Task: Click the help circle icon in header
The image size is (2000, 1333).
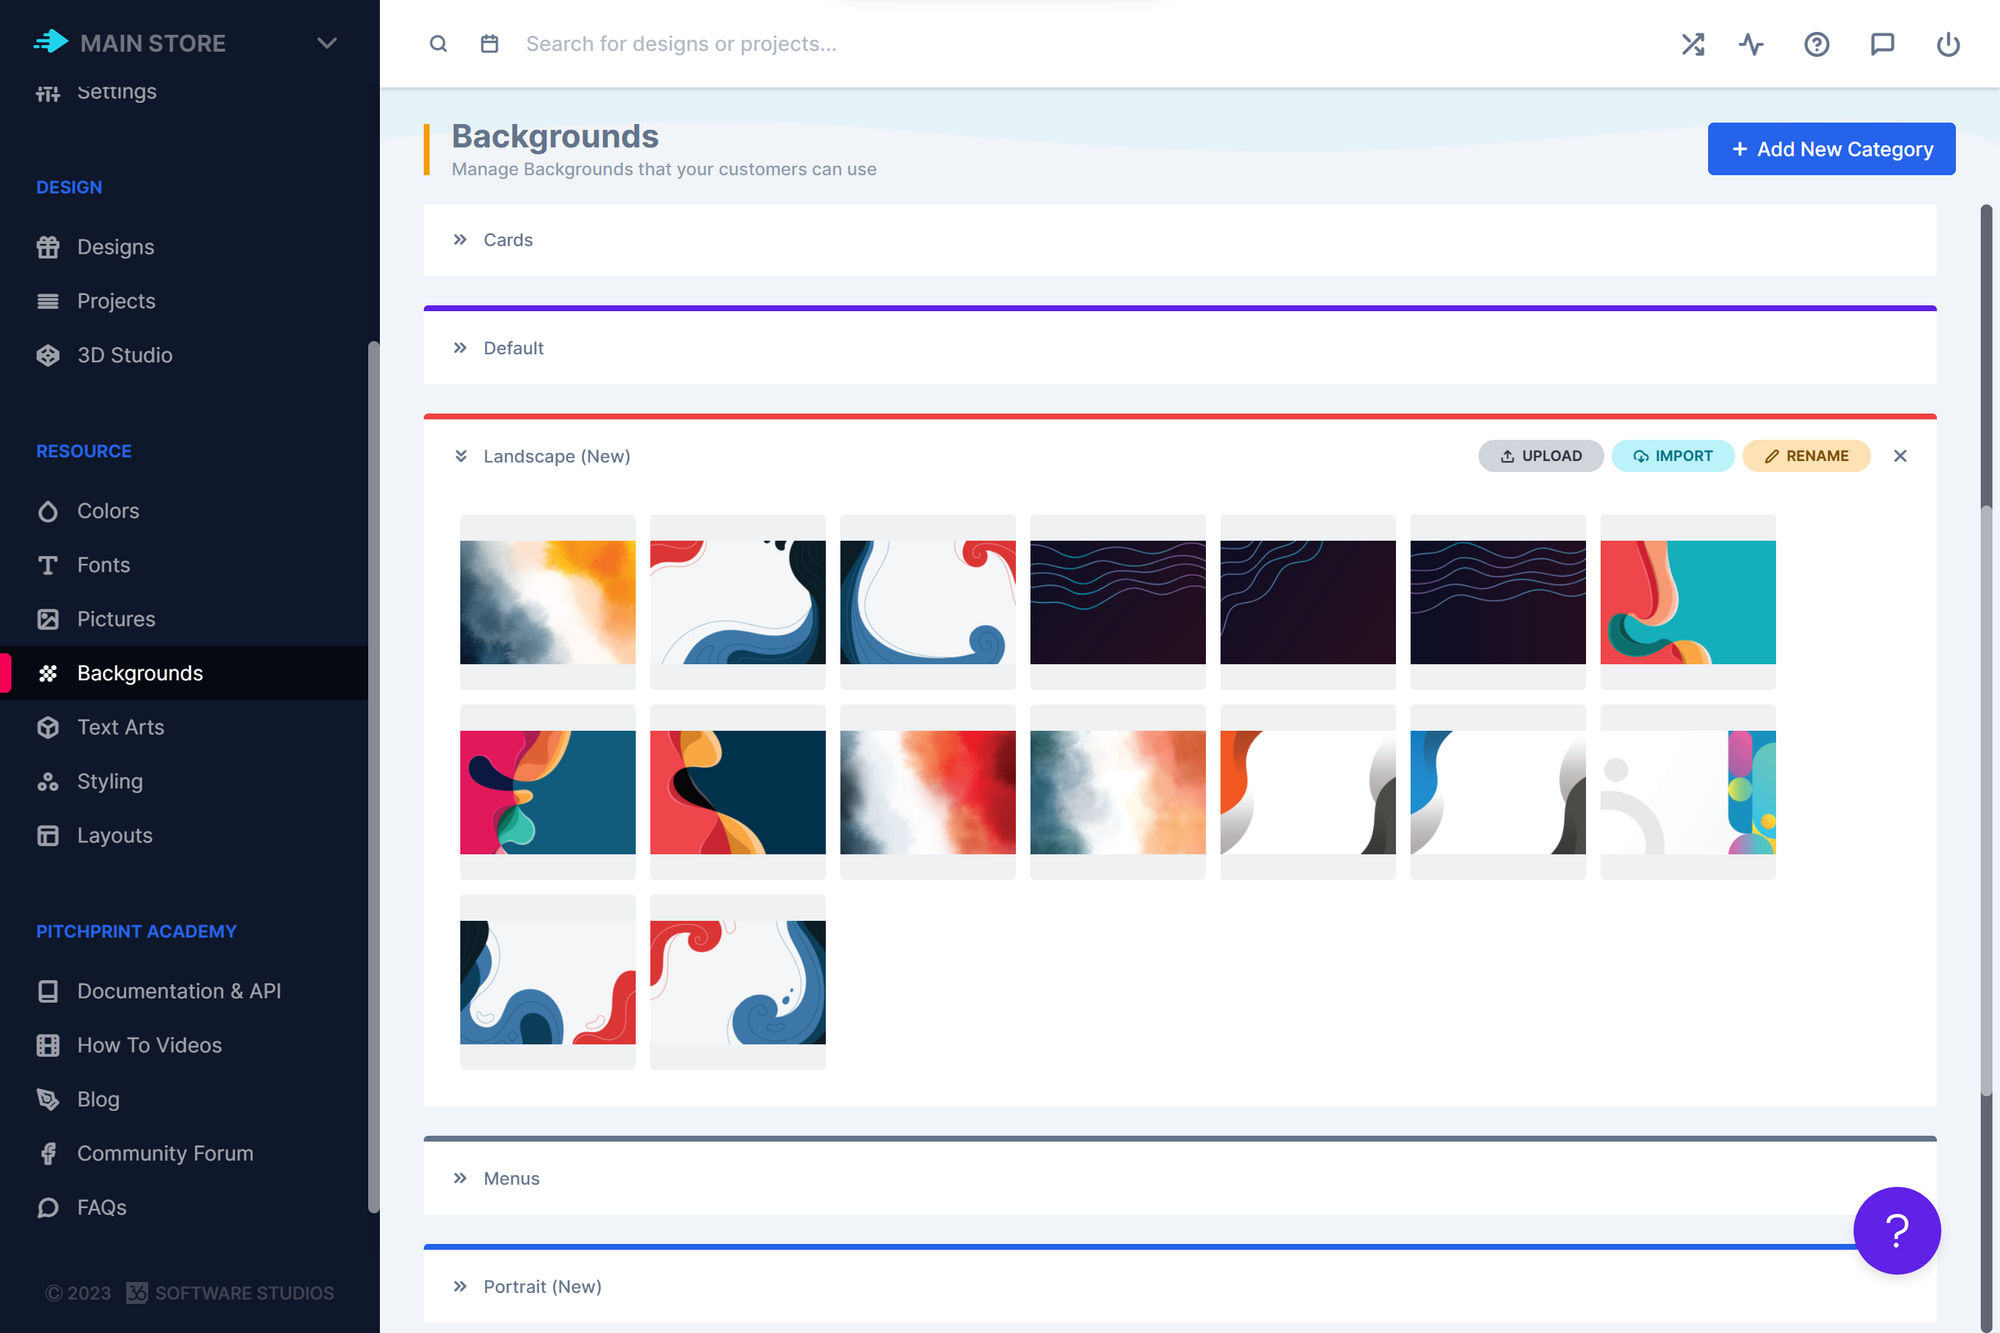Action: pos(1816,44)
